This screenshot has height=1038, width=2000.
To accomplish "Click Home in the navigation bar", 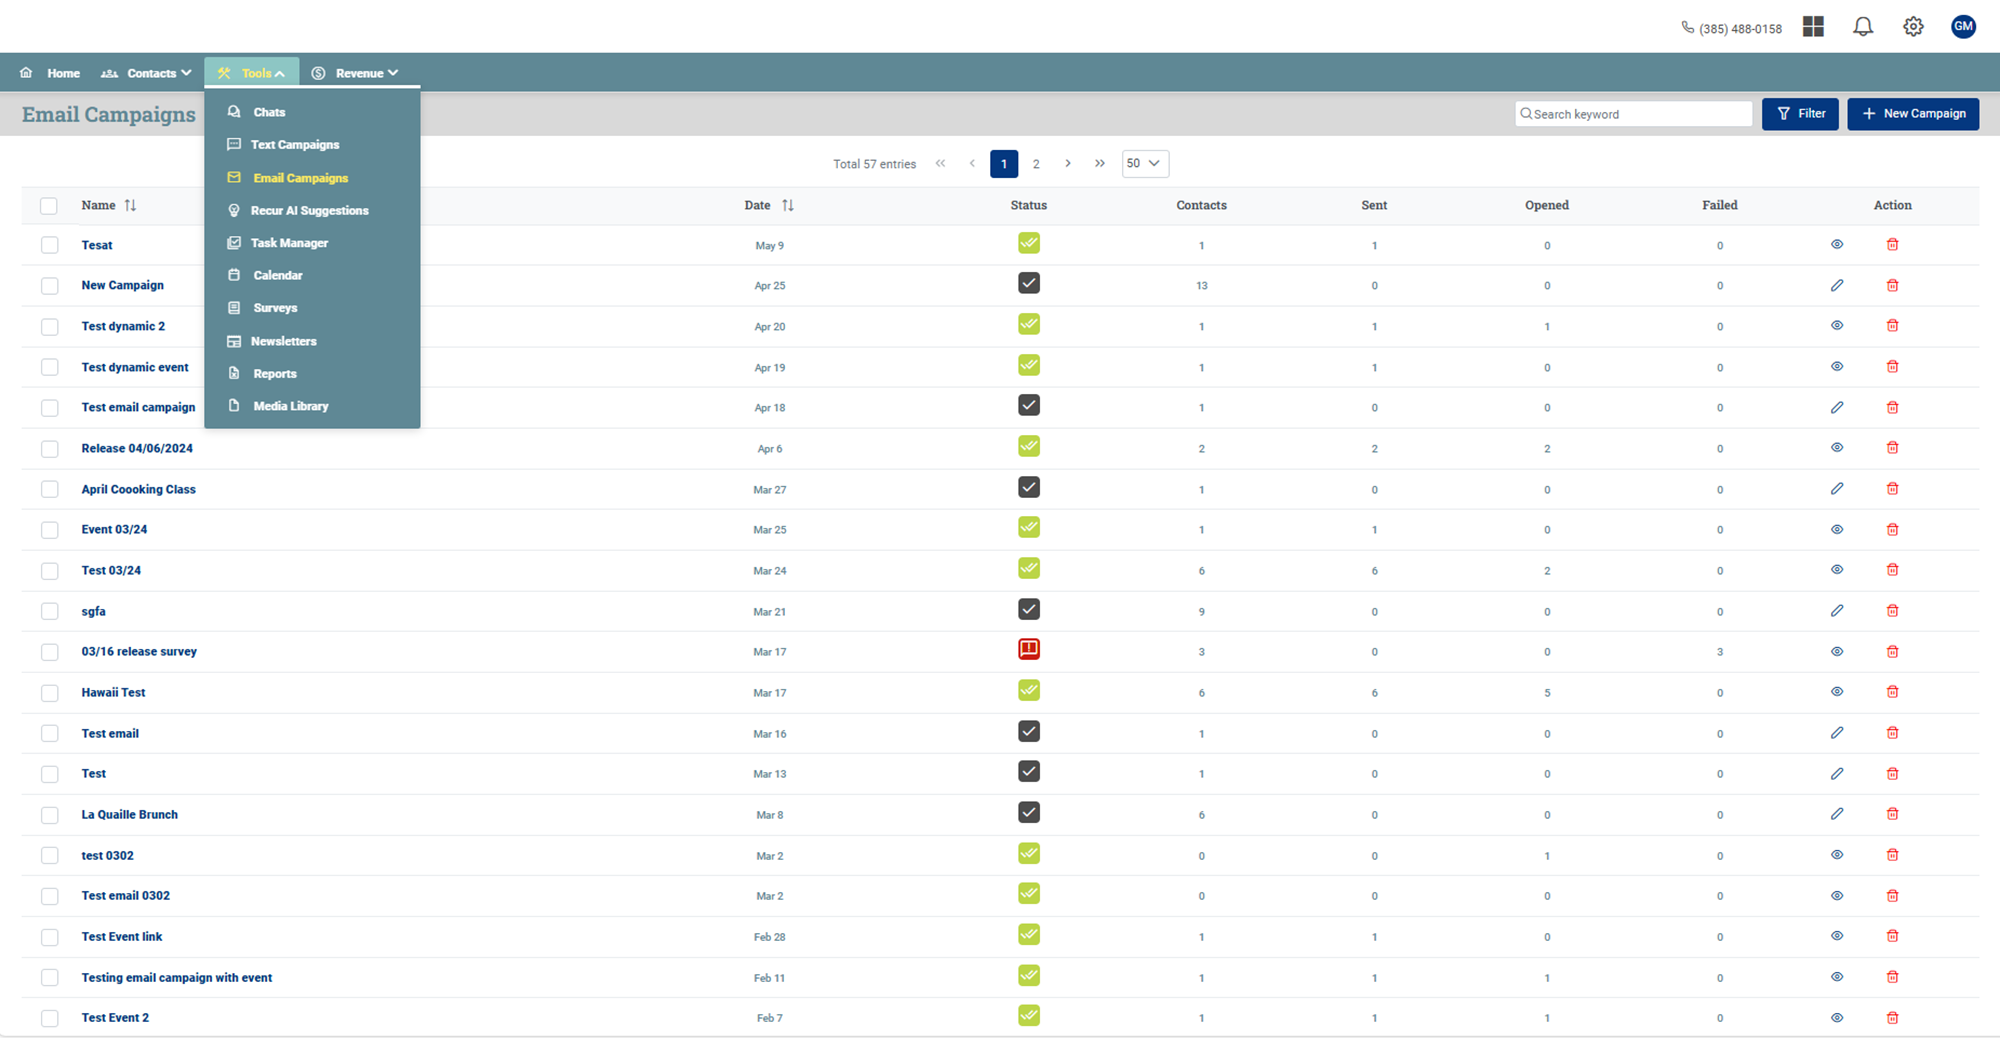I will coord(63,72).
